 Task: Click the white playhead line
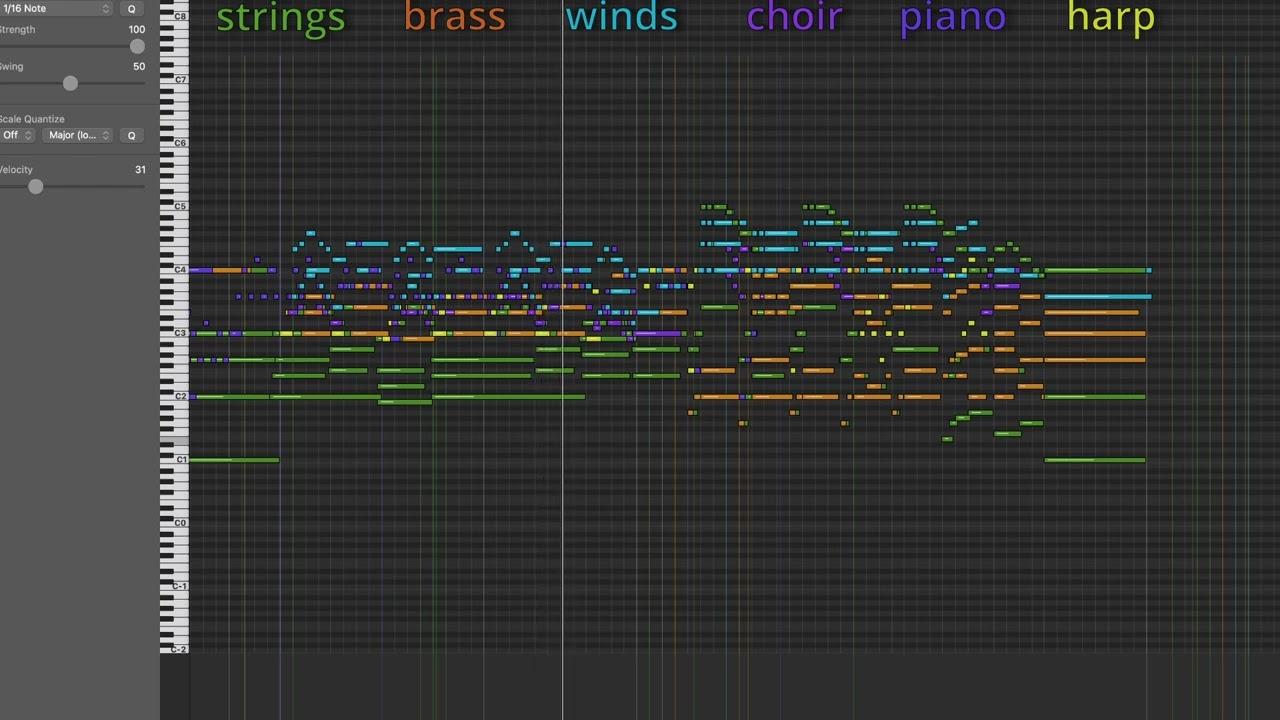pos(562,360)
